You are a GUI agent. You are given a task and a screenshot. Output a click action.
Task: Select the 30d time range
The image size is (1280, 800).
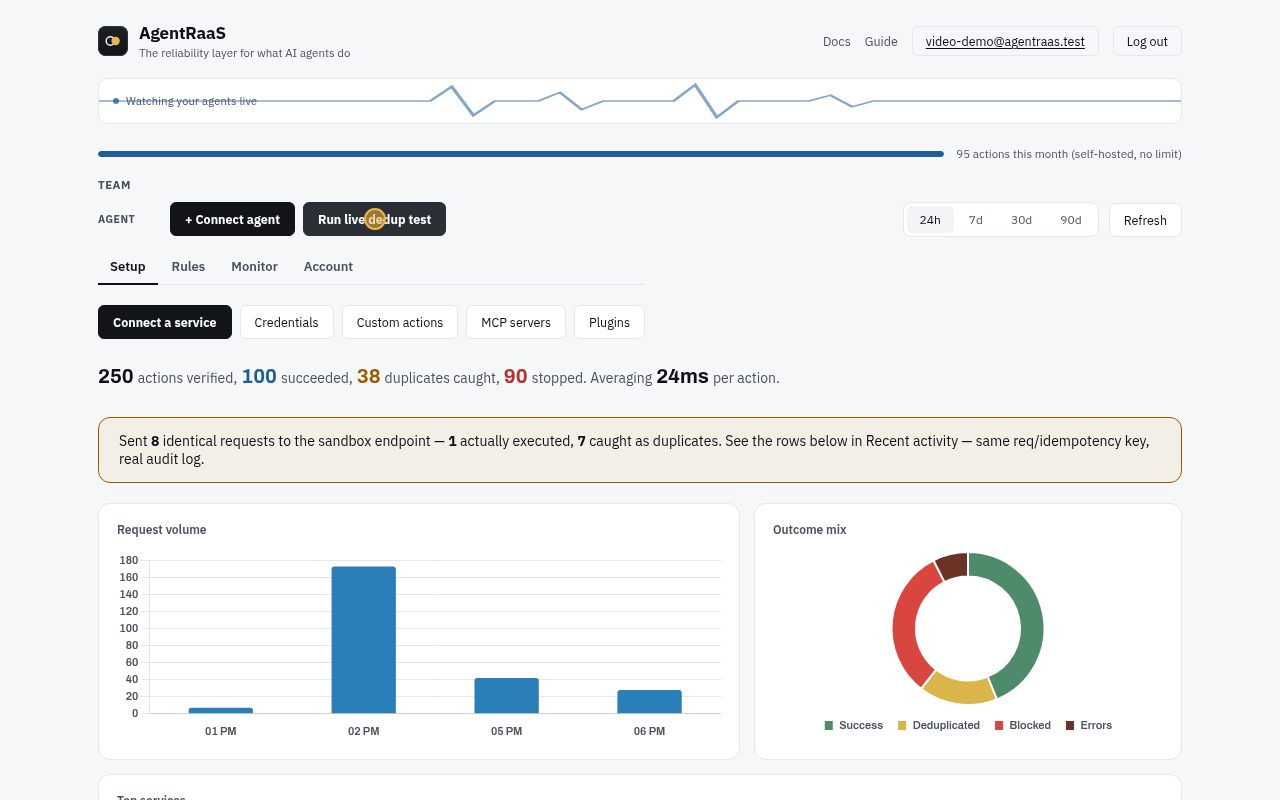point(1021,220)
